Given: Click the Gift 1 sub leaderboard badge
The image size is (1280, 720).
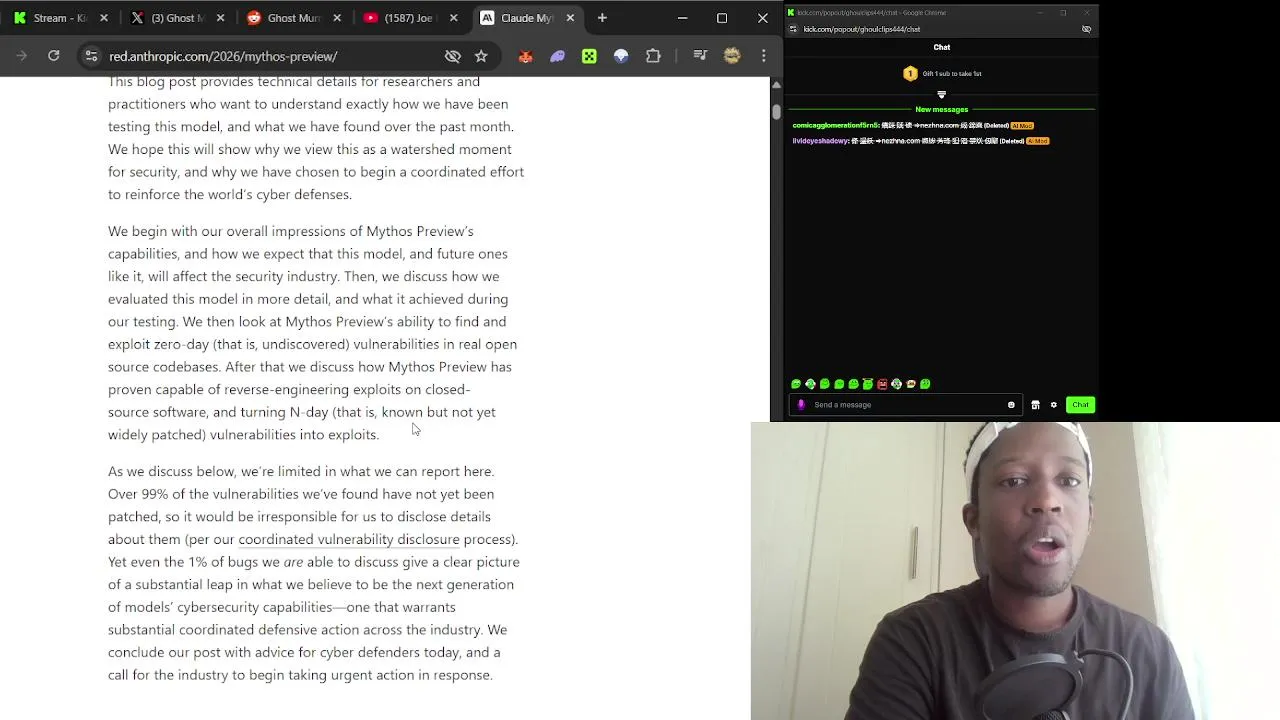Looking at the screenshot, I should click(x=910, y=73).
